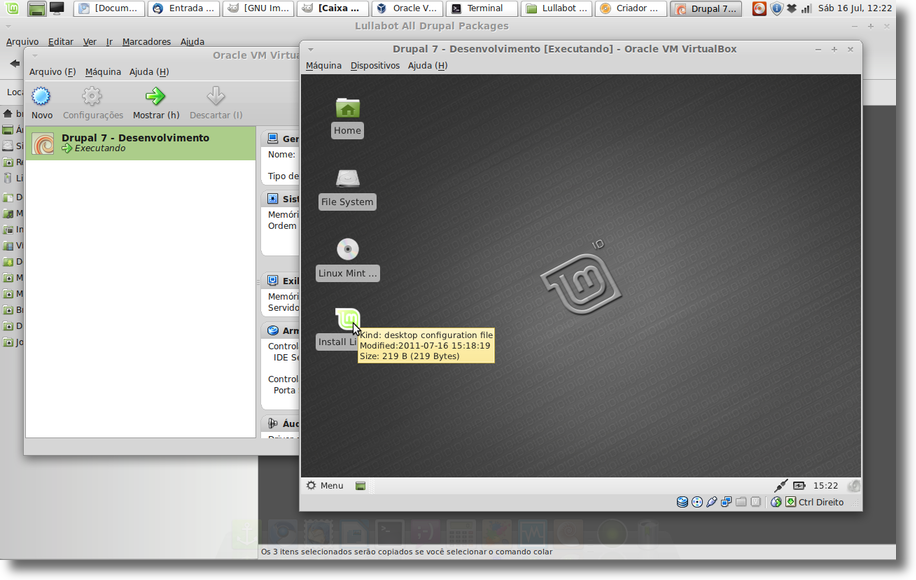Open the Linux Mint menu icon in host panel
This screenshot has height=580, width=916.
tap(12, 8)
